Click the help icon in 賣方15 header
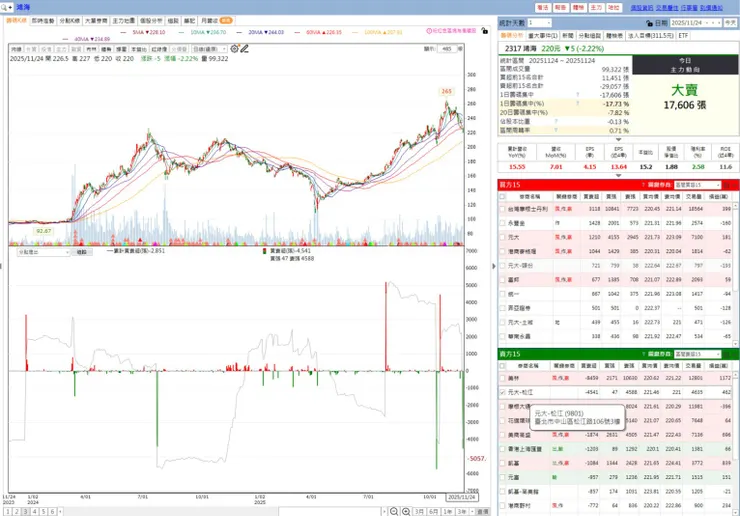The image size is (740, 516). pos(643,354)
